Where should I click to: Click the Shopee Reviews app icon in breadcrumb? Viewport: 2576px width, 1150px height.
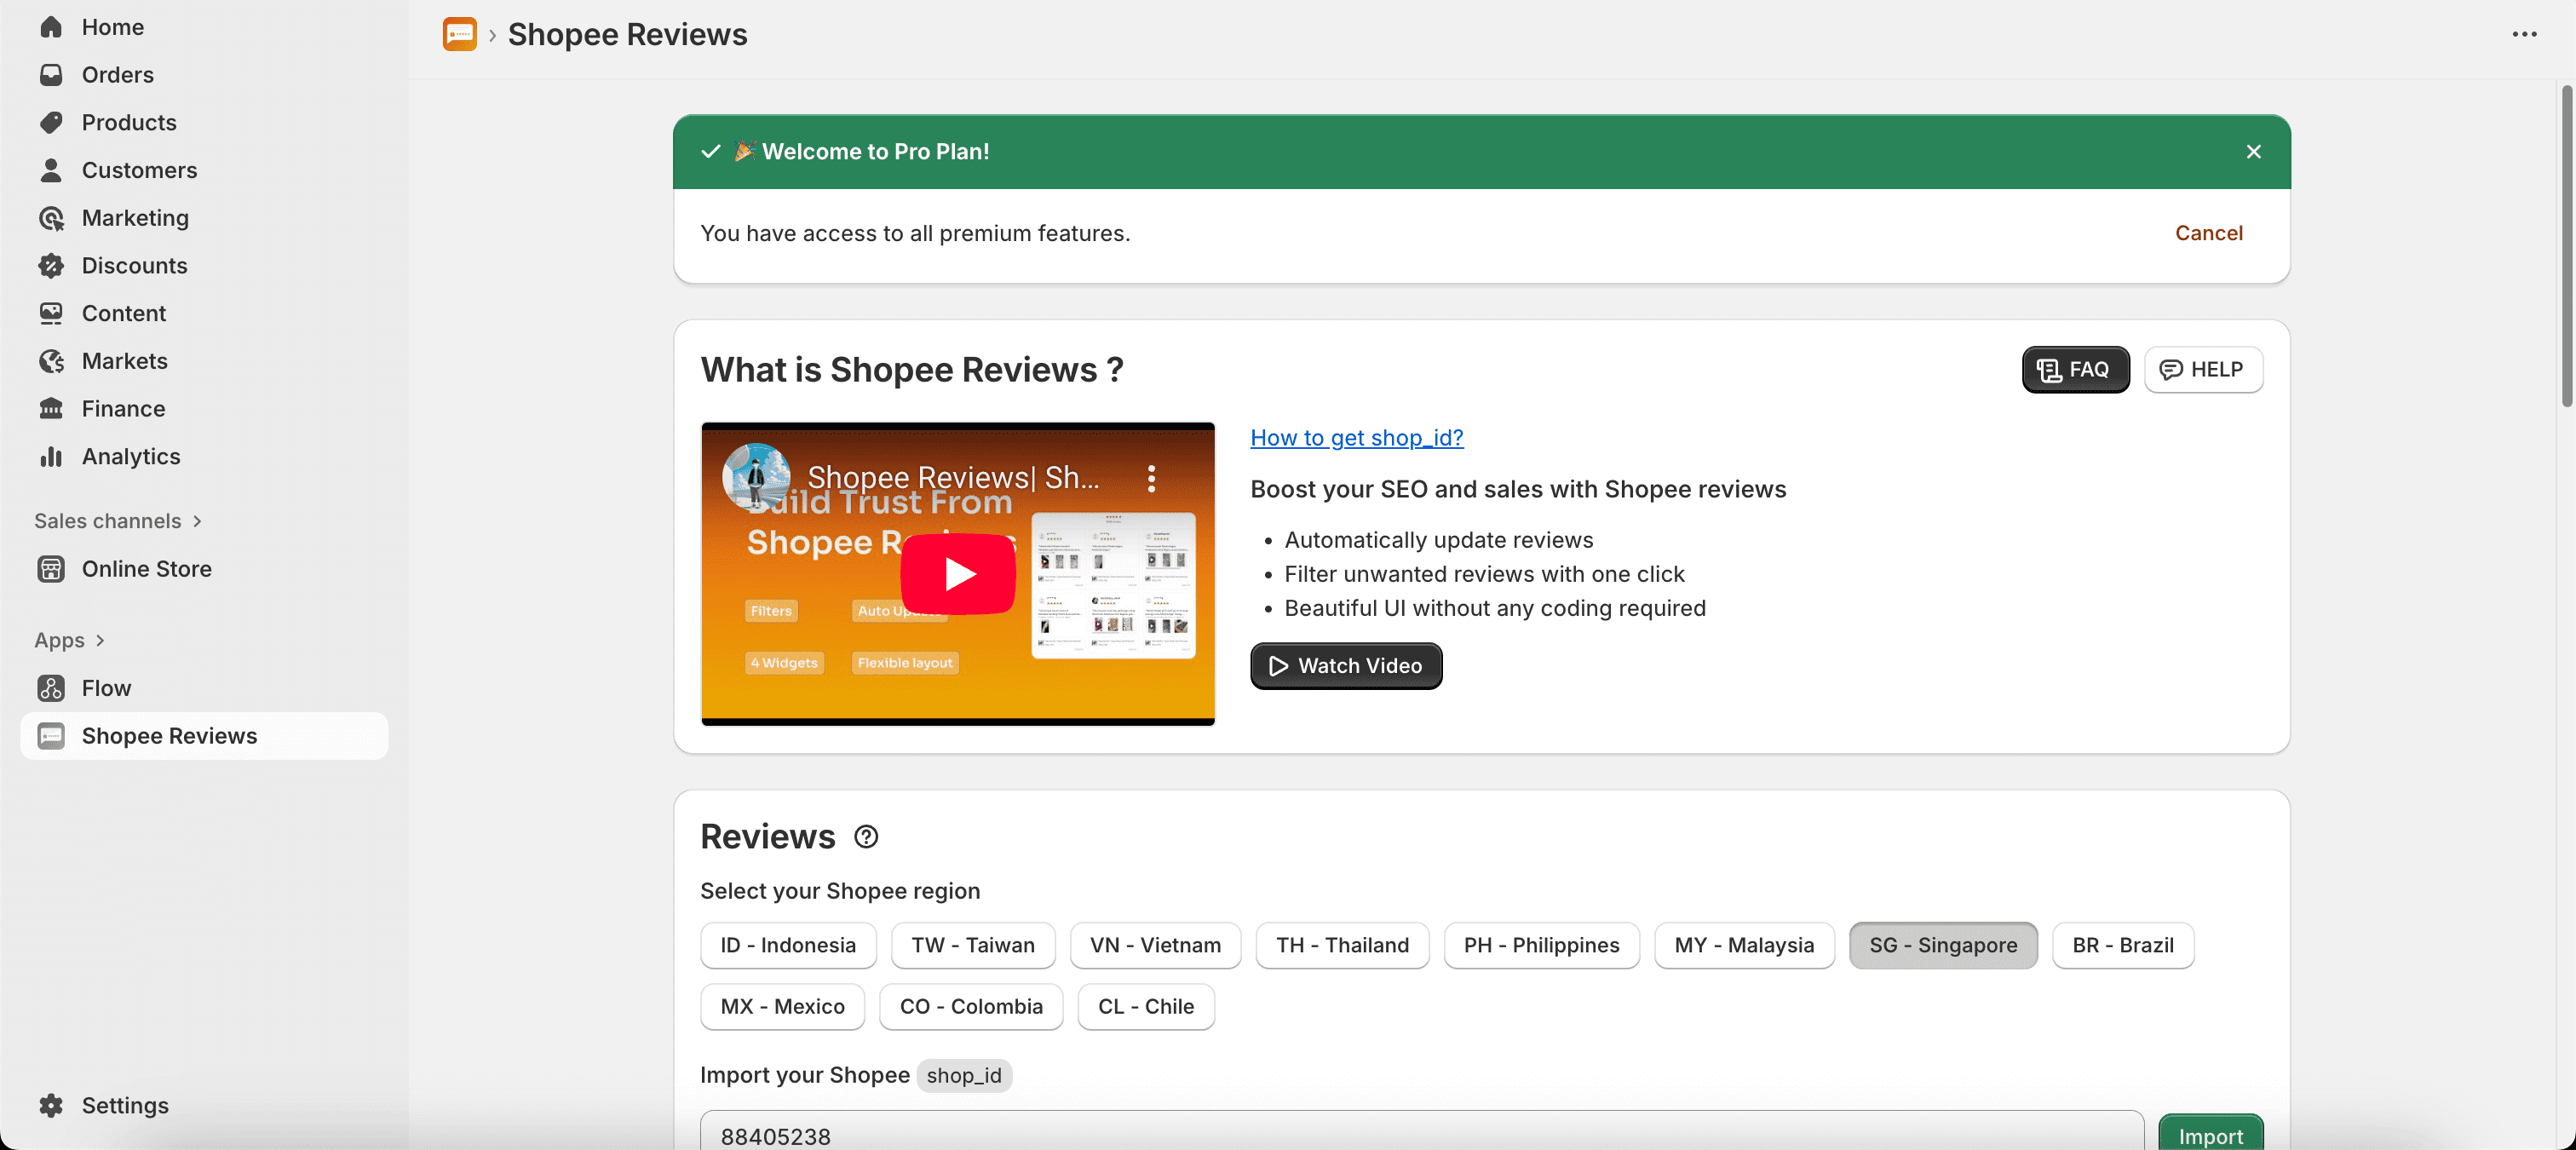[459, 34]
